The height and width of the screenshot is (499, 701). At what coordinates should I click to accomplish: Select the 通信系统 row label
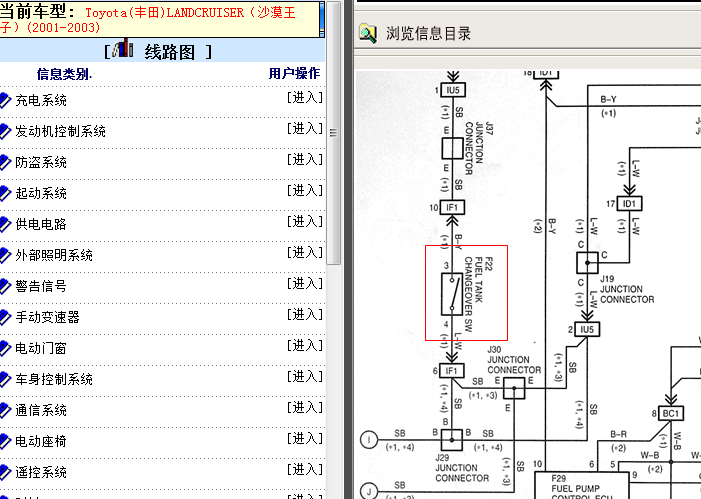point(41,410)
